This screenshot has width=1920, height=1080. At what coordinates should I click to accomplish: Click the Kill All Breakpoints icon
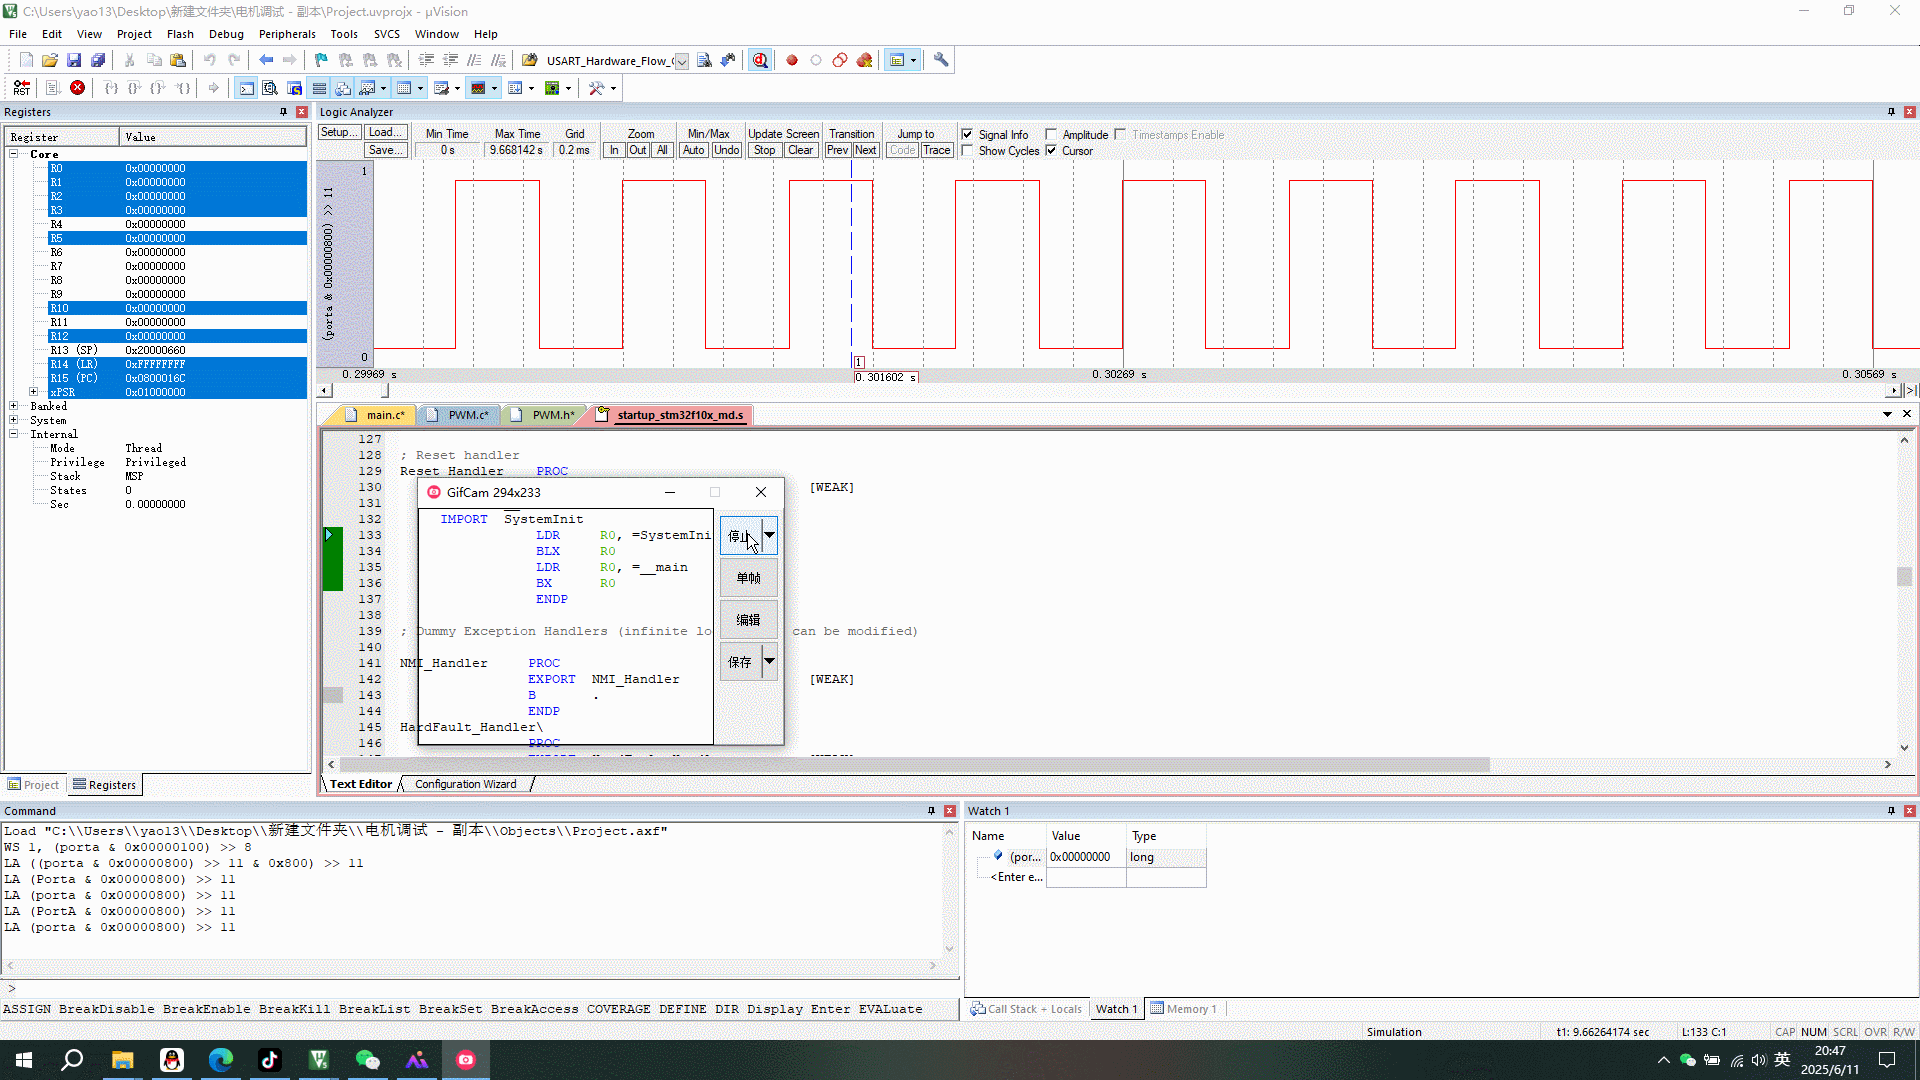pyautogui.click(x=865, y=60)
